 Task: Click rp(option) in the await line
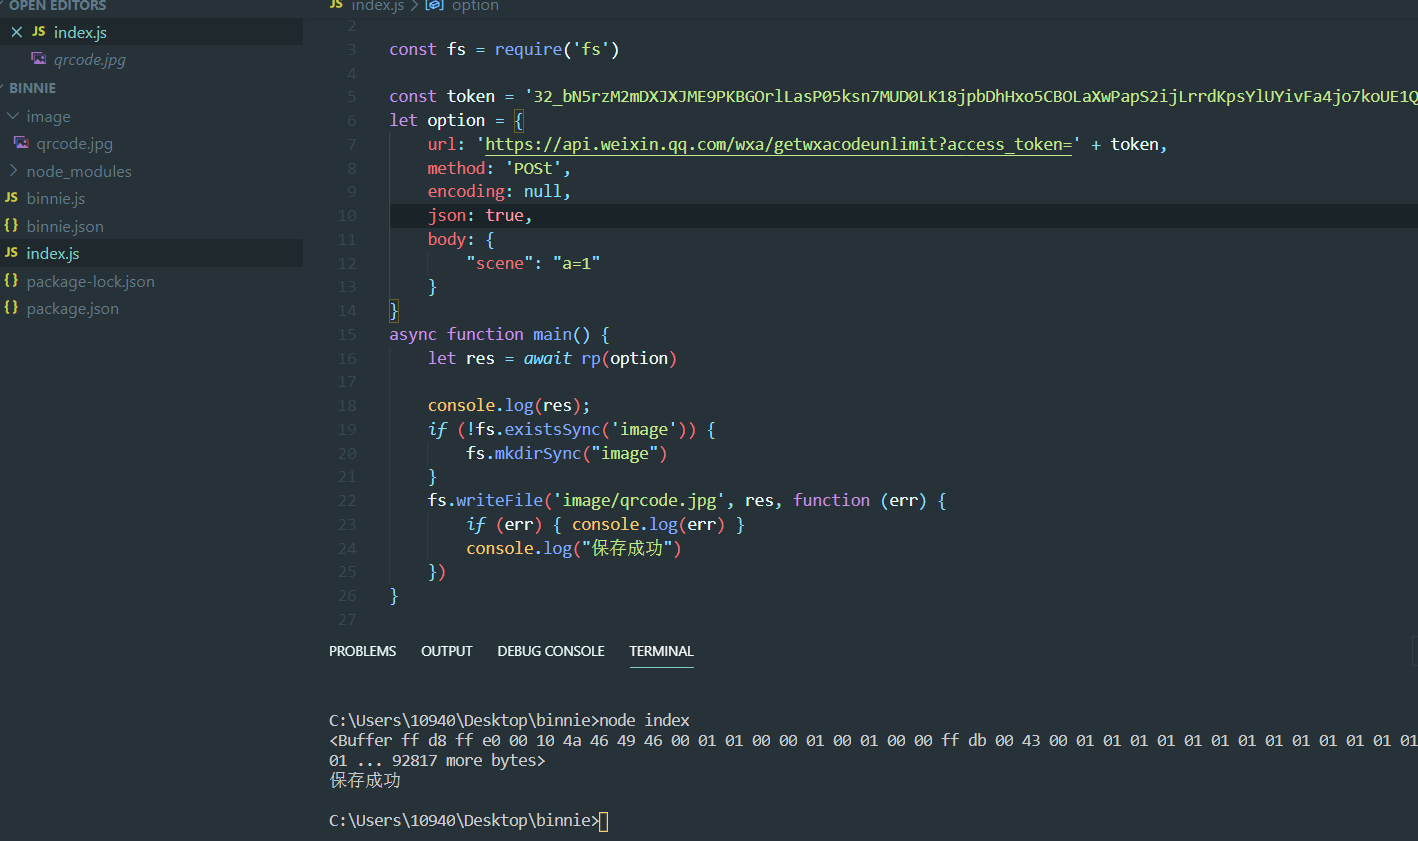pyautogui.click(x=629, y=358)
